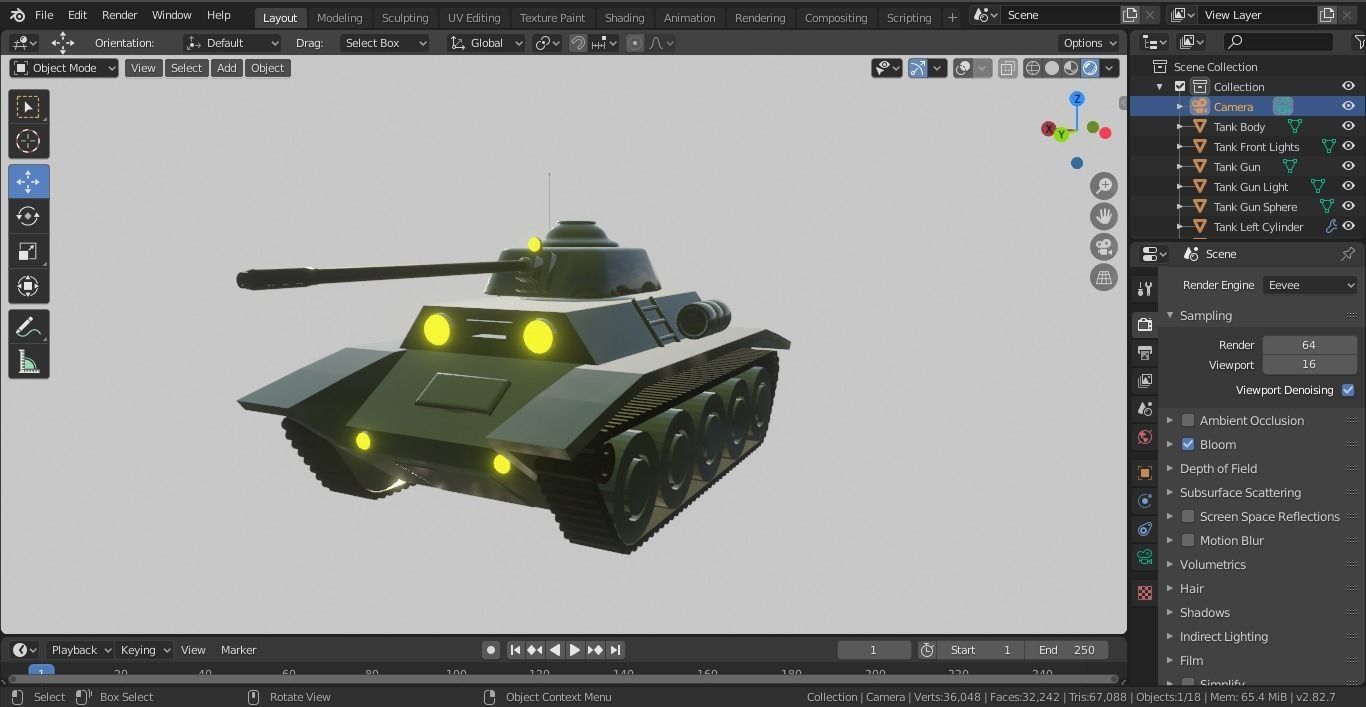
Task: Select the Transform tool
Action: pyautogui.click(x=28, y=286)
